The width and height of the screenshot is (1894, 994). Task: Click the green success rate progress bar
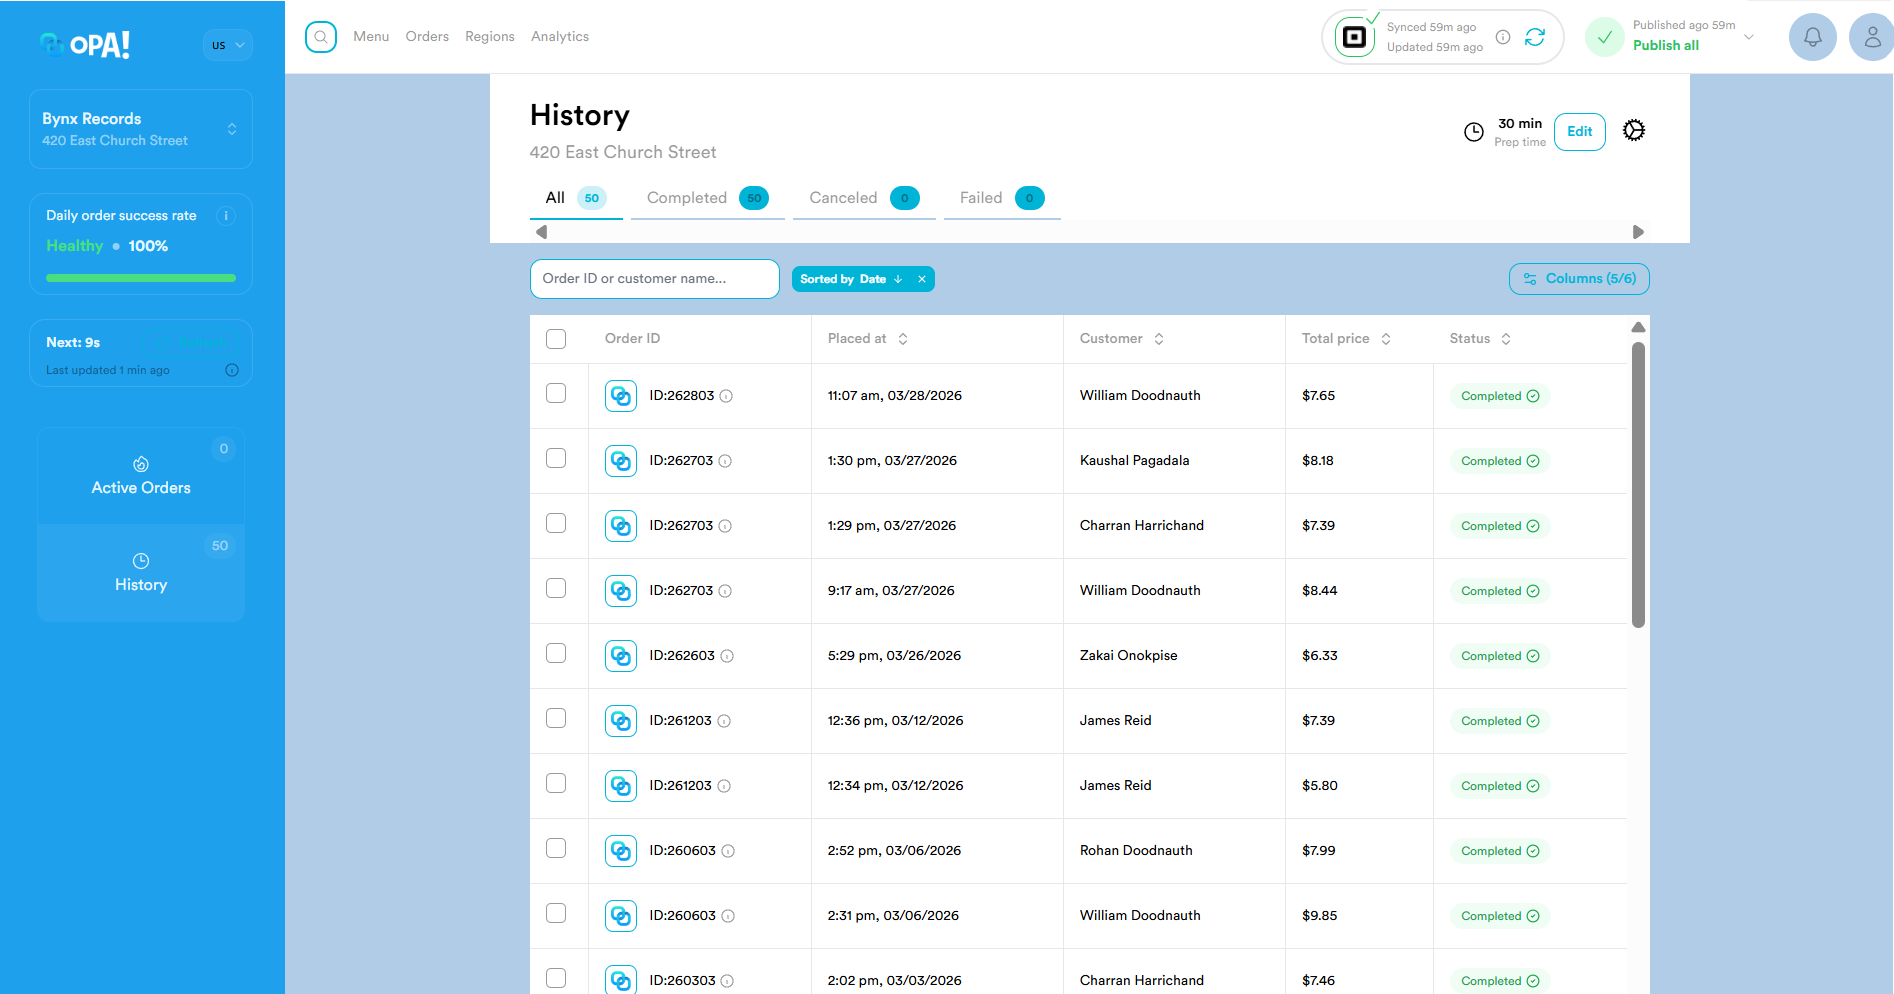140,277
